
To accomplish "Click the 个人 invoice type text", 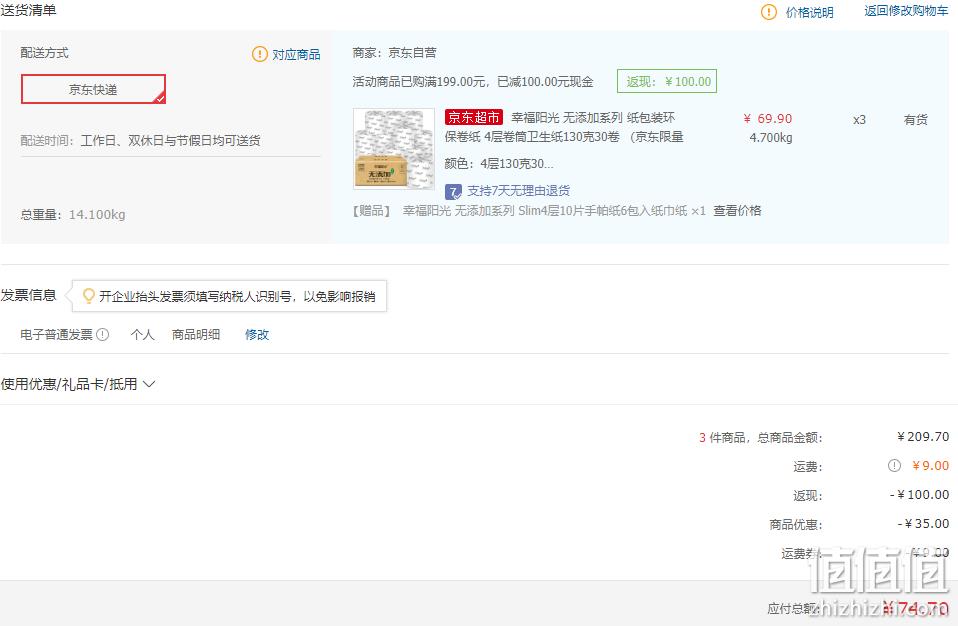I will (142, 335).
